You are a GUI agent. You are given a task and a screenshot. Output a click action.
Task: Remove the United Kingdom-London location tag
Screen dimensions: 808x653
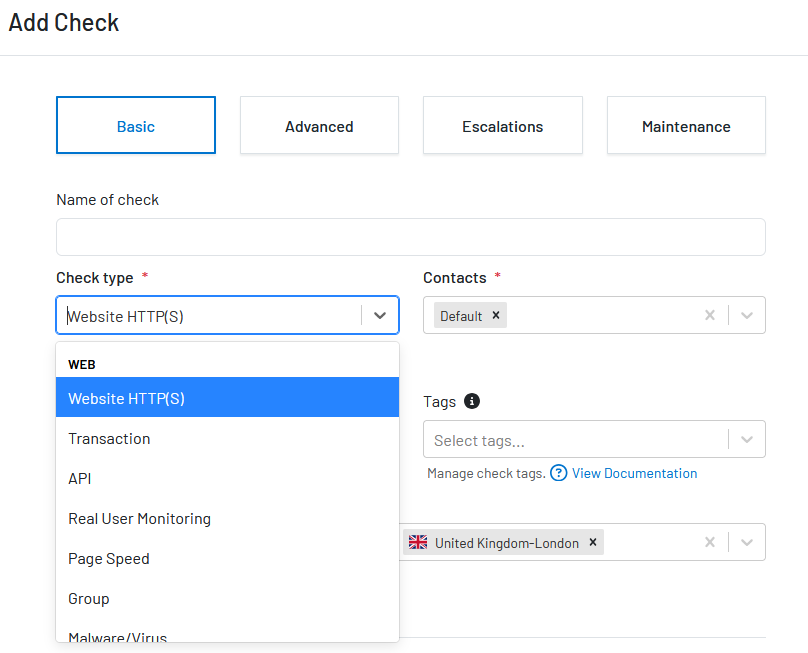[x=593, y=542]
